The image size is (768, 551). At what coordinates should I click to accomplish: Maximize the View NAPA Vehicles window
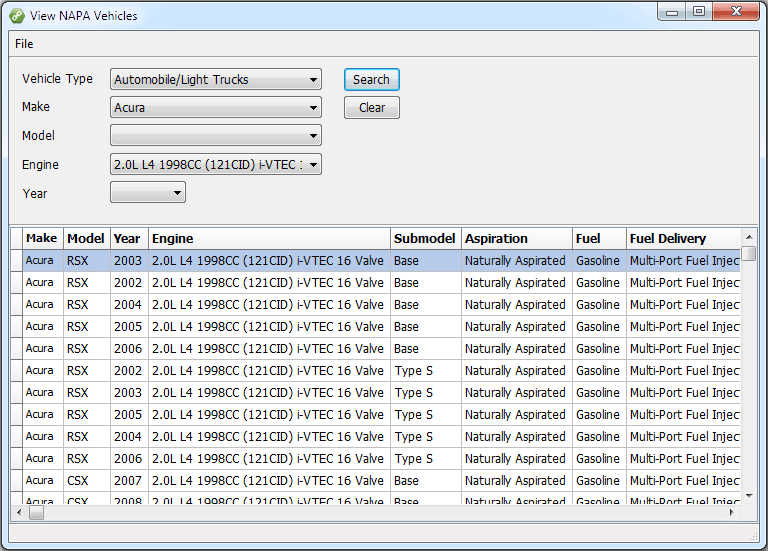pyautogui.click(x=698, y=12)
